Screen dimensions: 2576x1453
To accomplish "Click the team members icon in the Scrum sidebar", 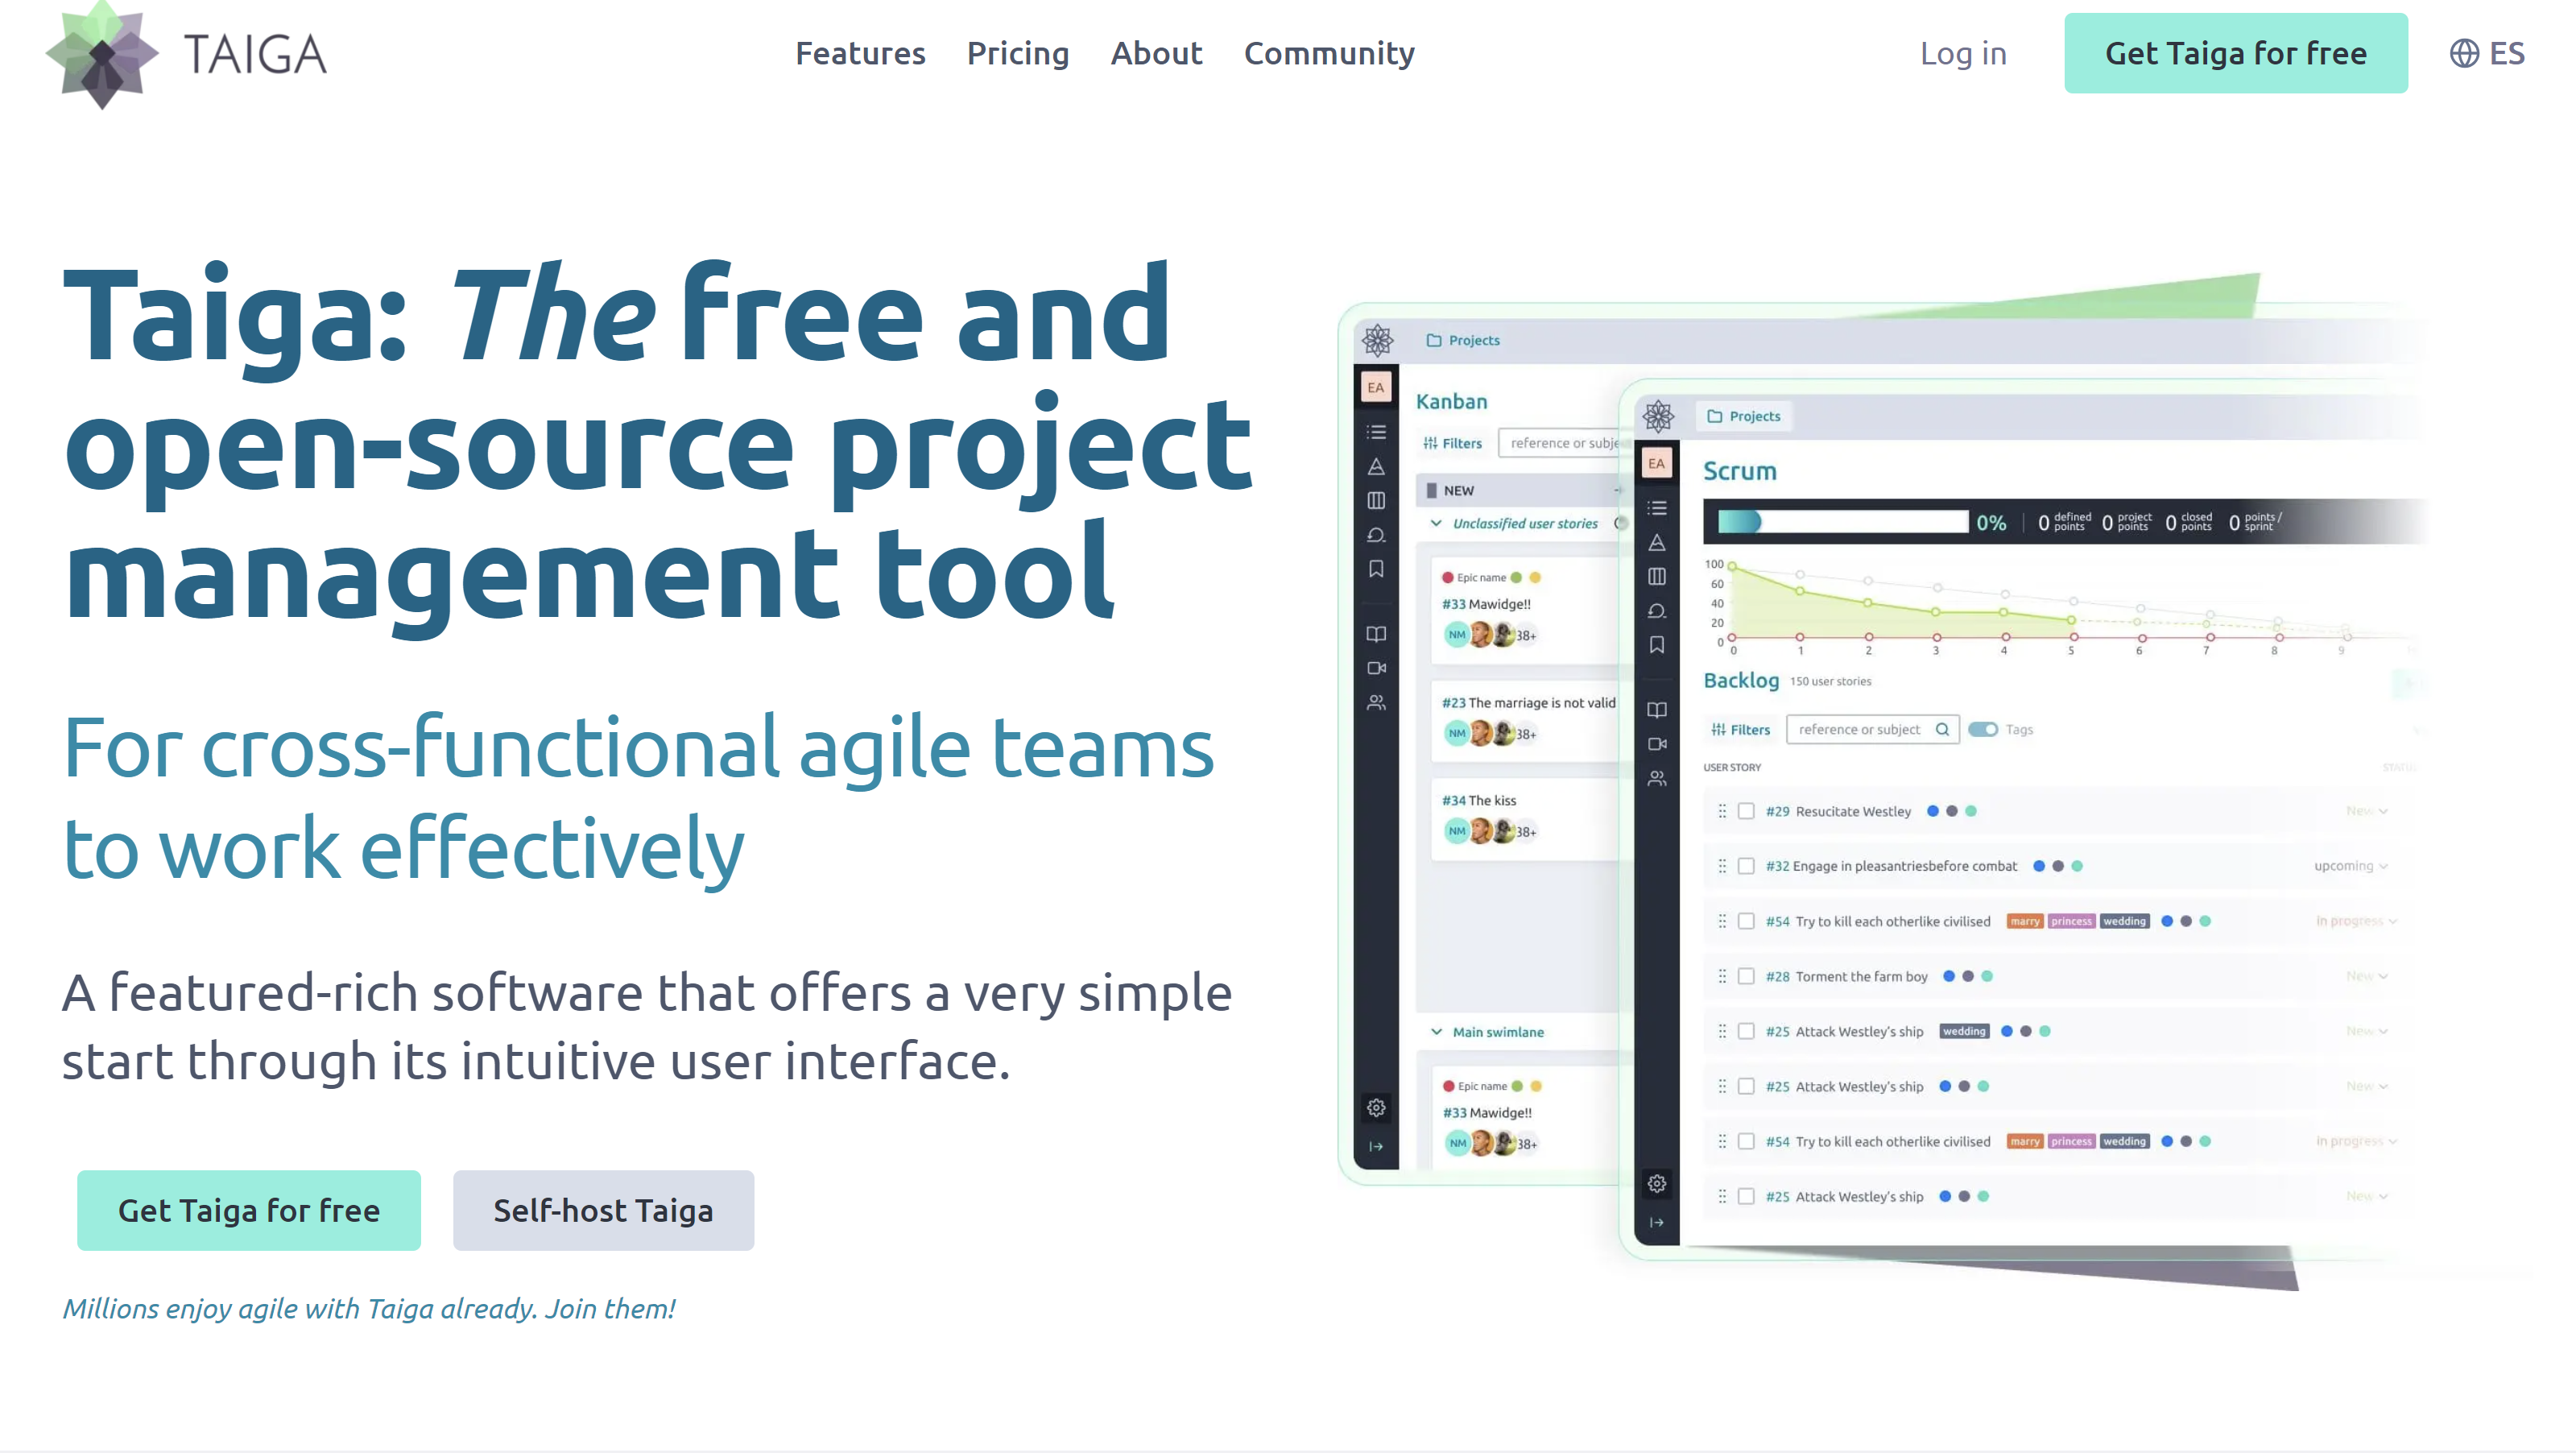I will (x=1656, y=778).
